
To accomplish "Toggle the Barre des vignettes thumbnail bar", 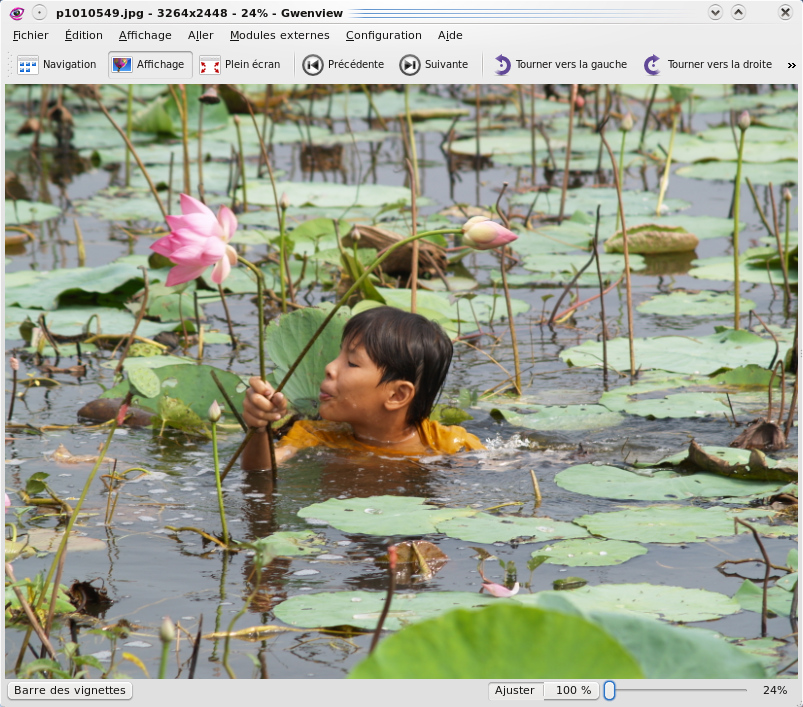I will pos(70,690).
